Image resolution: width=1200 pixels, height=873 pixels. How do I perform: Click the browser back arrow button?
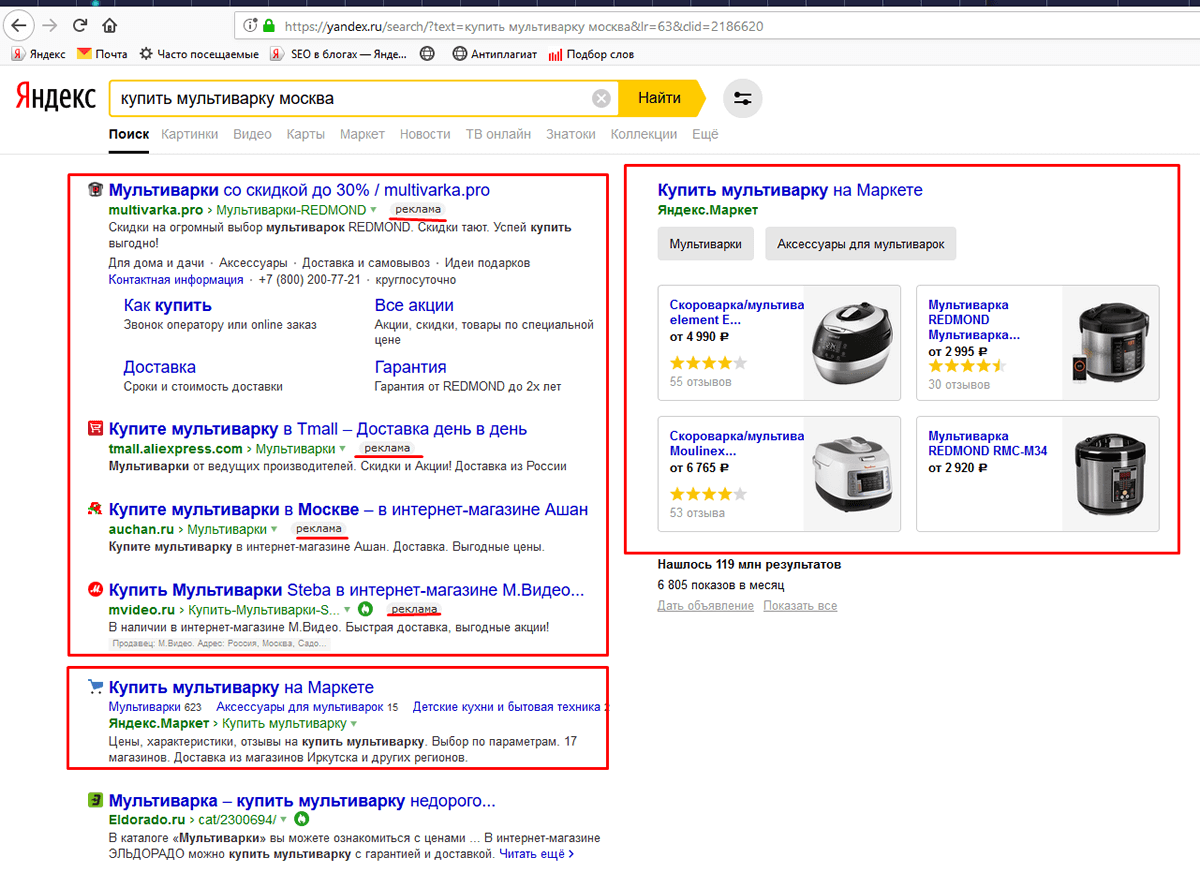19,25
